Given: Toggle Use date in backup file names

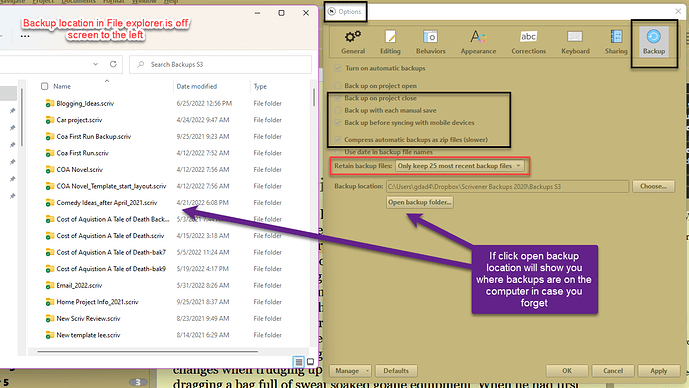Looking at the screenshot, I should (x=338, y=152).
